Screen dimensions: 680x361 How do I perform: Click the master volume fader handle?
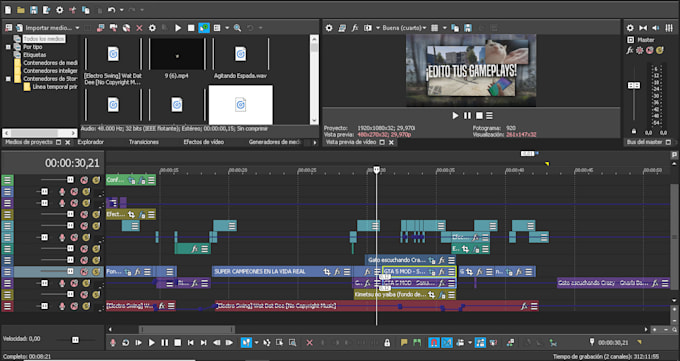pos(634,85)
